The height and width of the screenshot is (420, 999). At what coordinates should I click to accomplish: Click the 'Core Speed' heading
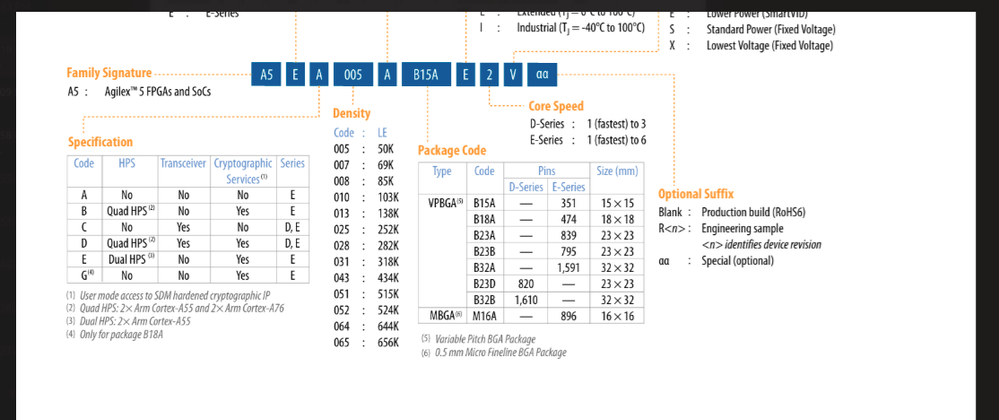click(x=556, y=106)
